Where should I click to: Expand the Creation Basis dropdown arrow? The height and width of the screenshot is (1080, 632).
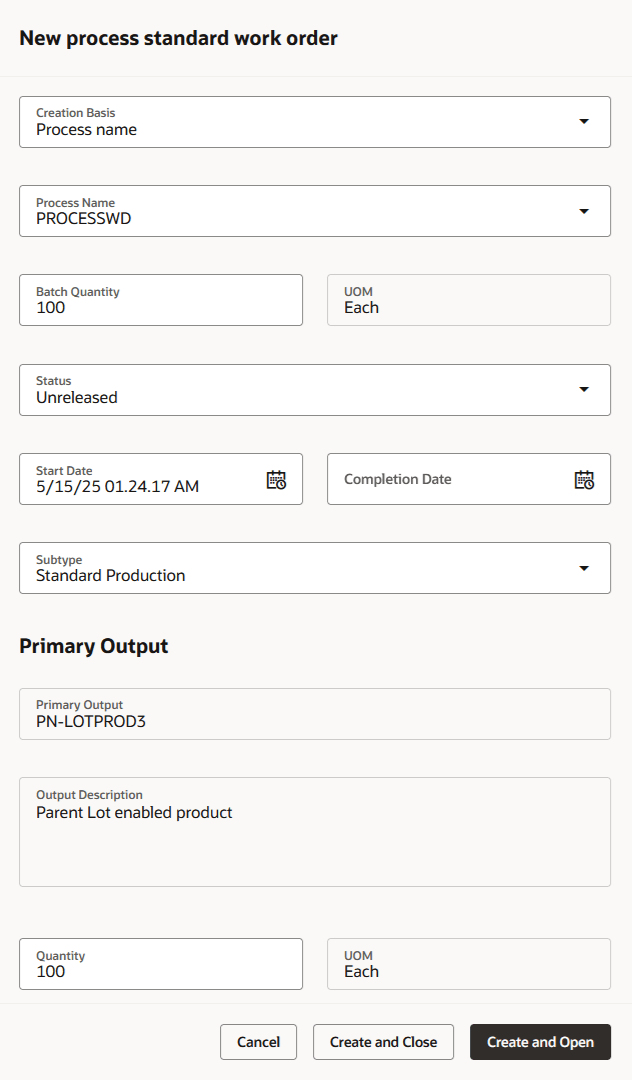(x=583, y=121)
